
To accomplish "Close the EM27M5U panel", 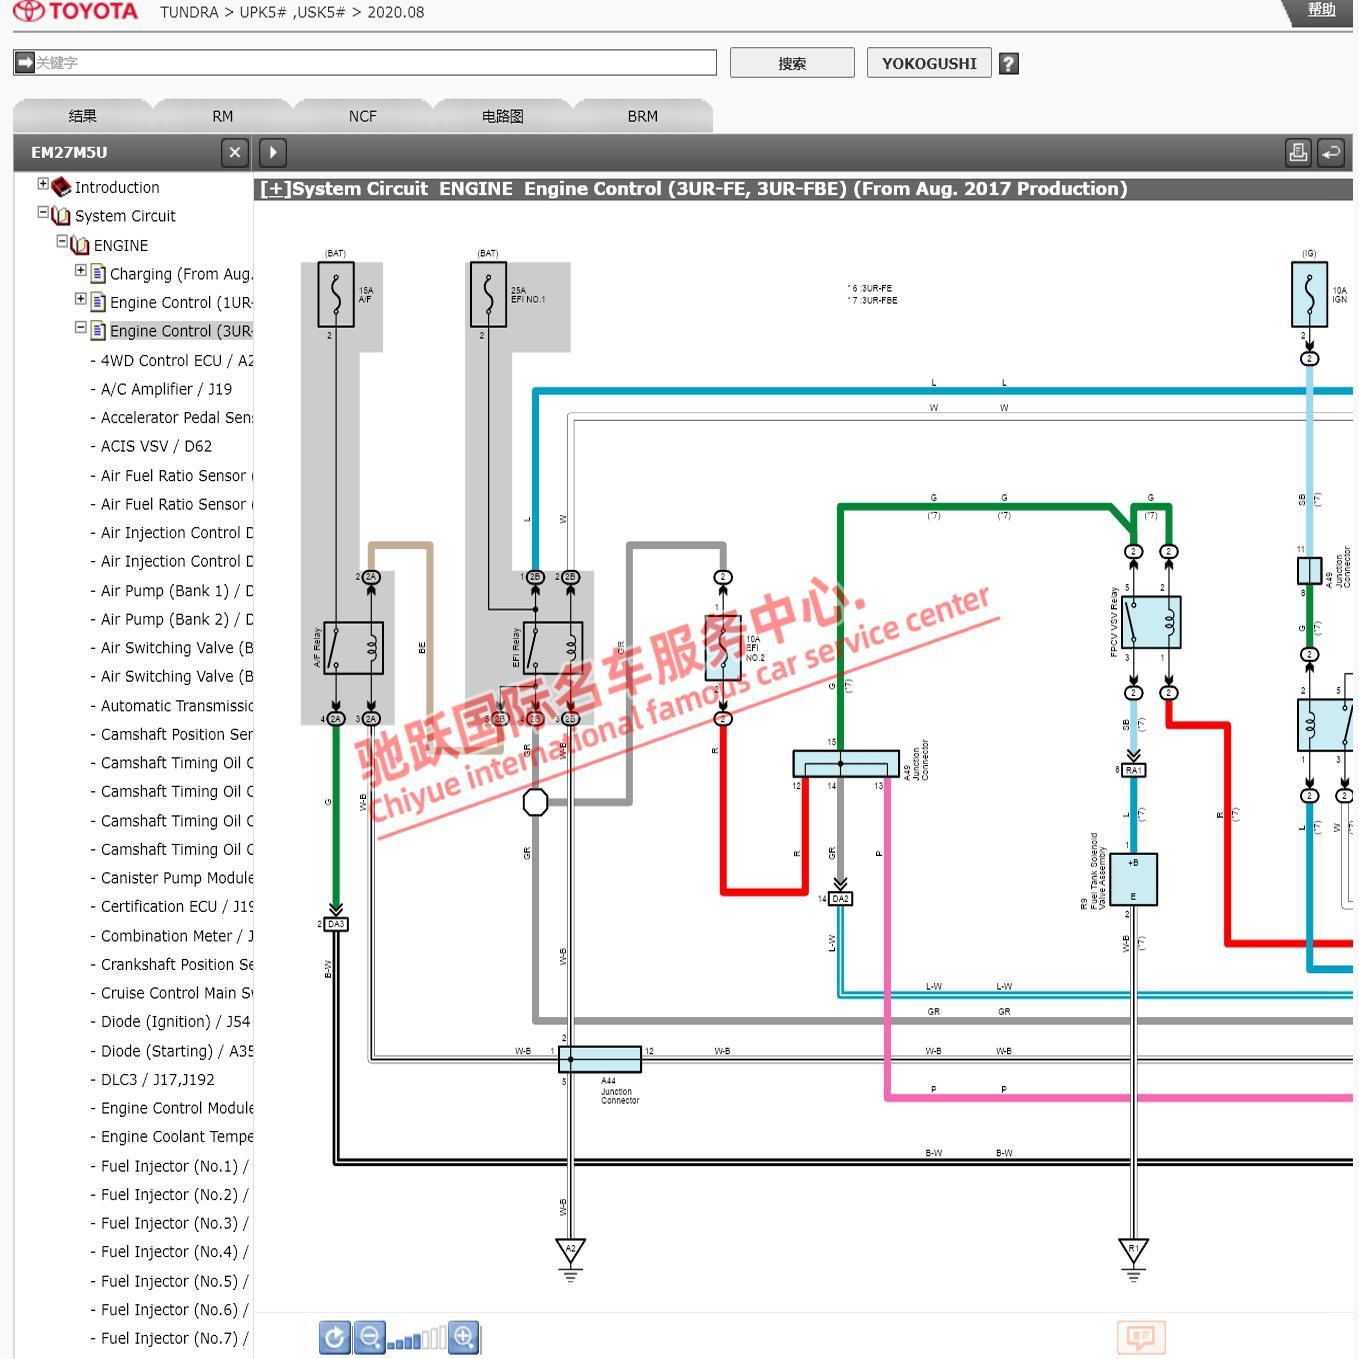I will tap(235, 152).
